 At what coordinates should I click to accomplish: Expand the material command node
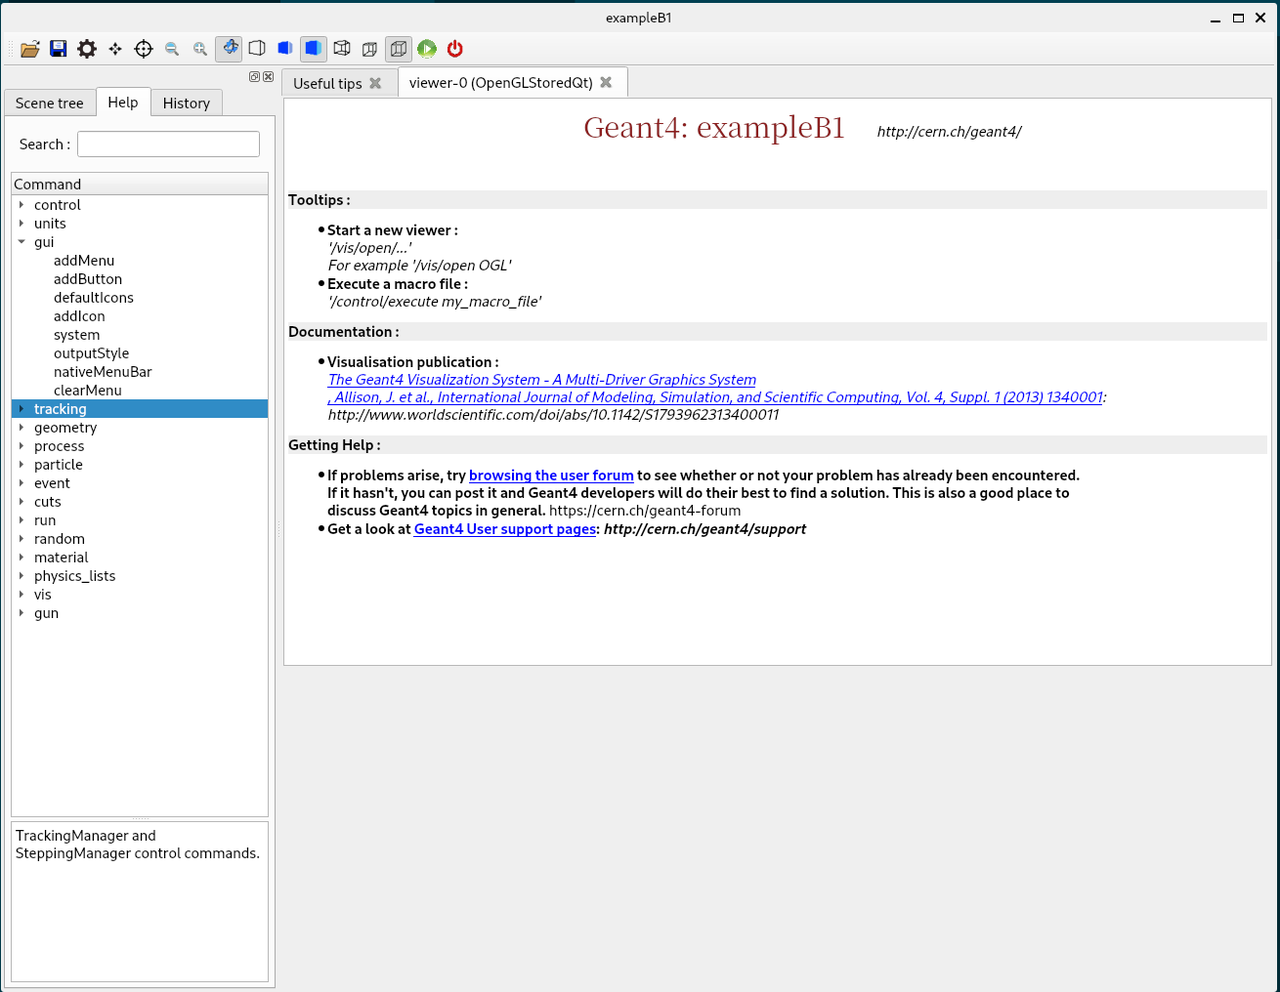pyautogui.click(x=21, y=557)
